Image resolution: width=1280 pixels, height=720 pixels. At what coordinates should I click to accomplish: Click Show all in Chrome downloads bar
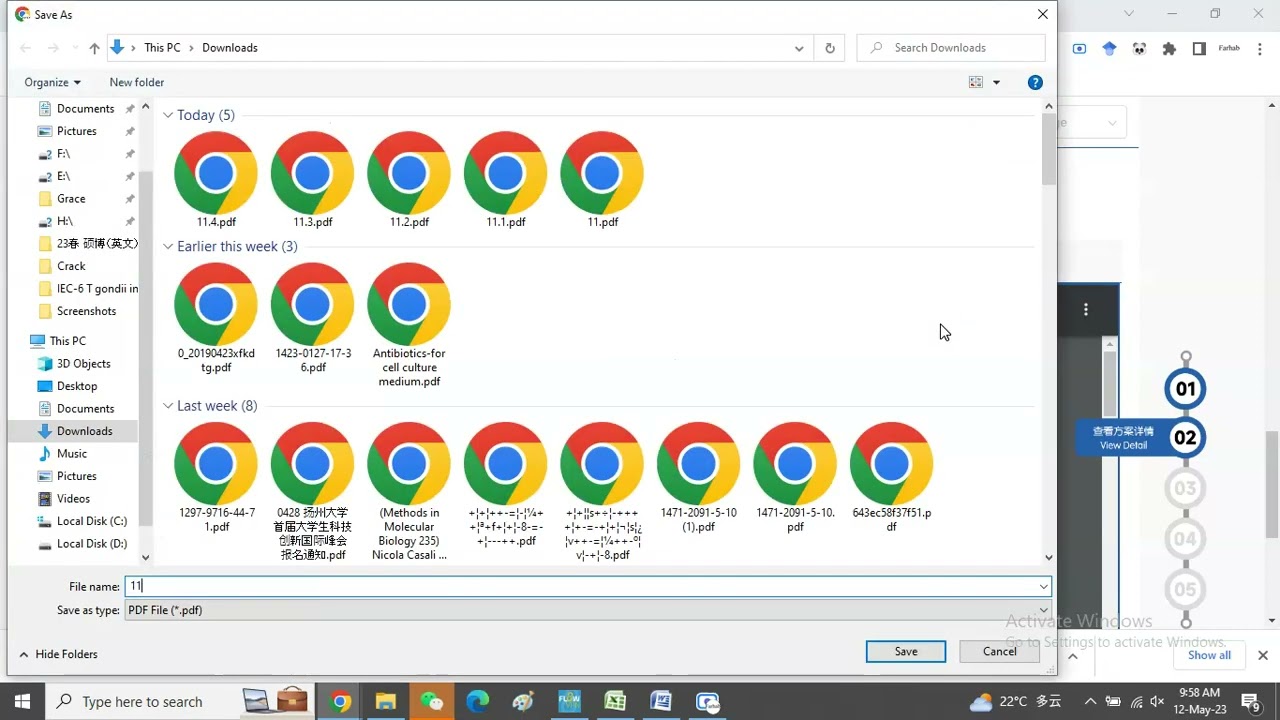click(1209, 655)
